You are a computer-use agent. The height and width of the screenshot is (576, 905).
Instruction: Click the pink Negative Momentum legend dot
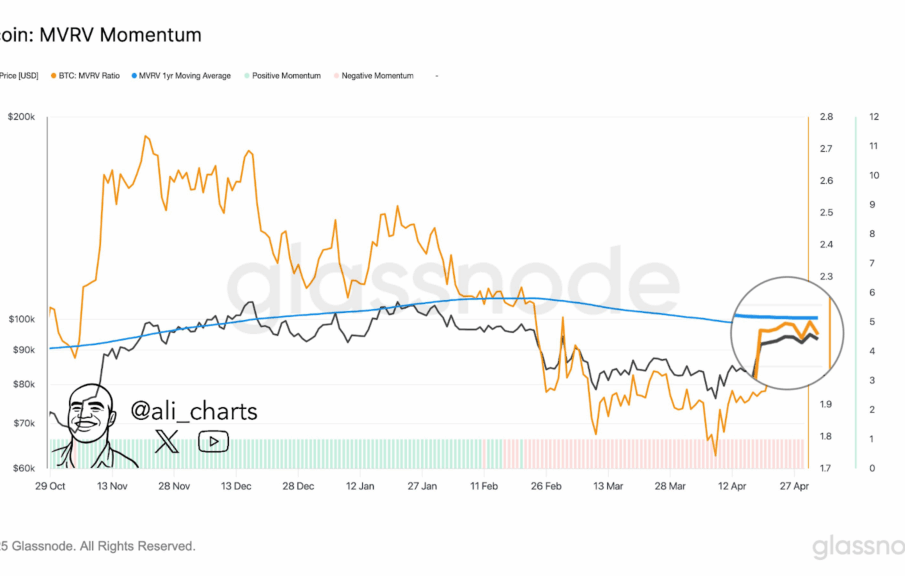point(336,76)
